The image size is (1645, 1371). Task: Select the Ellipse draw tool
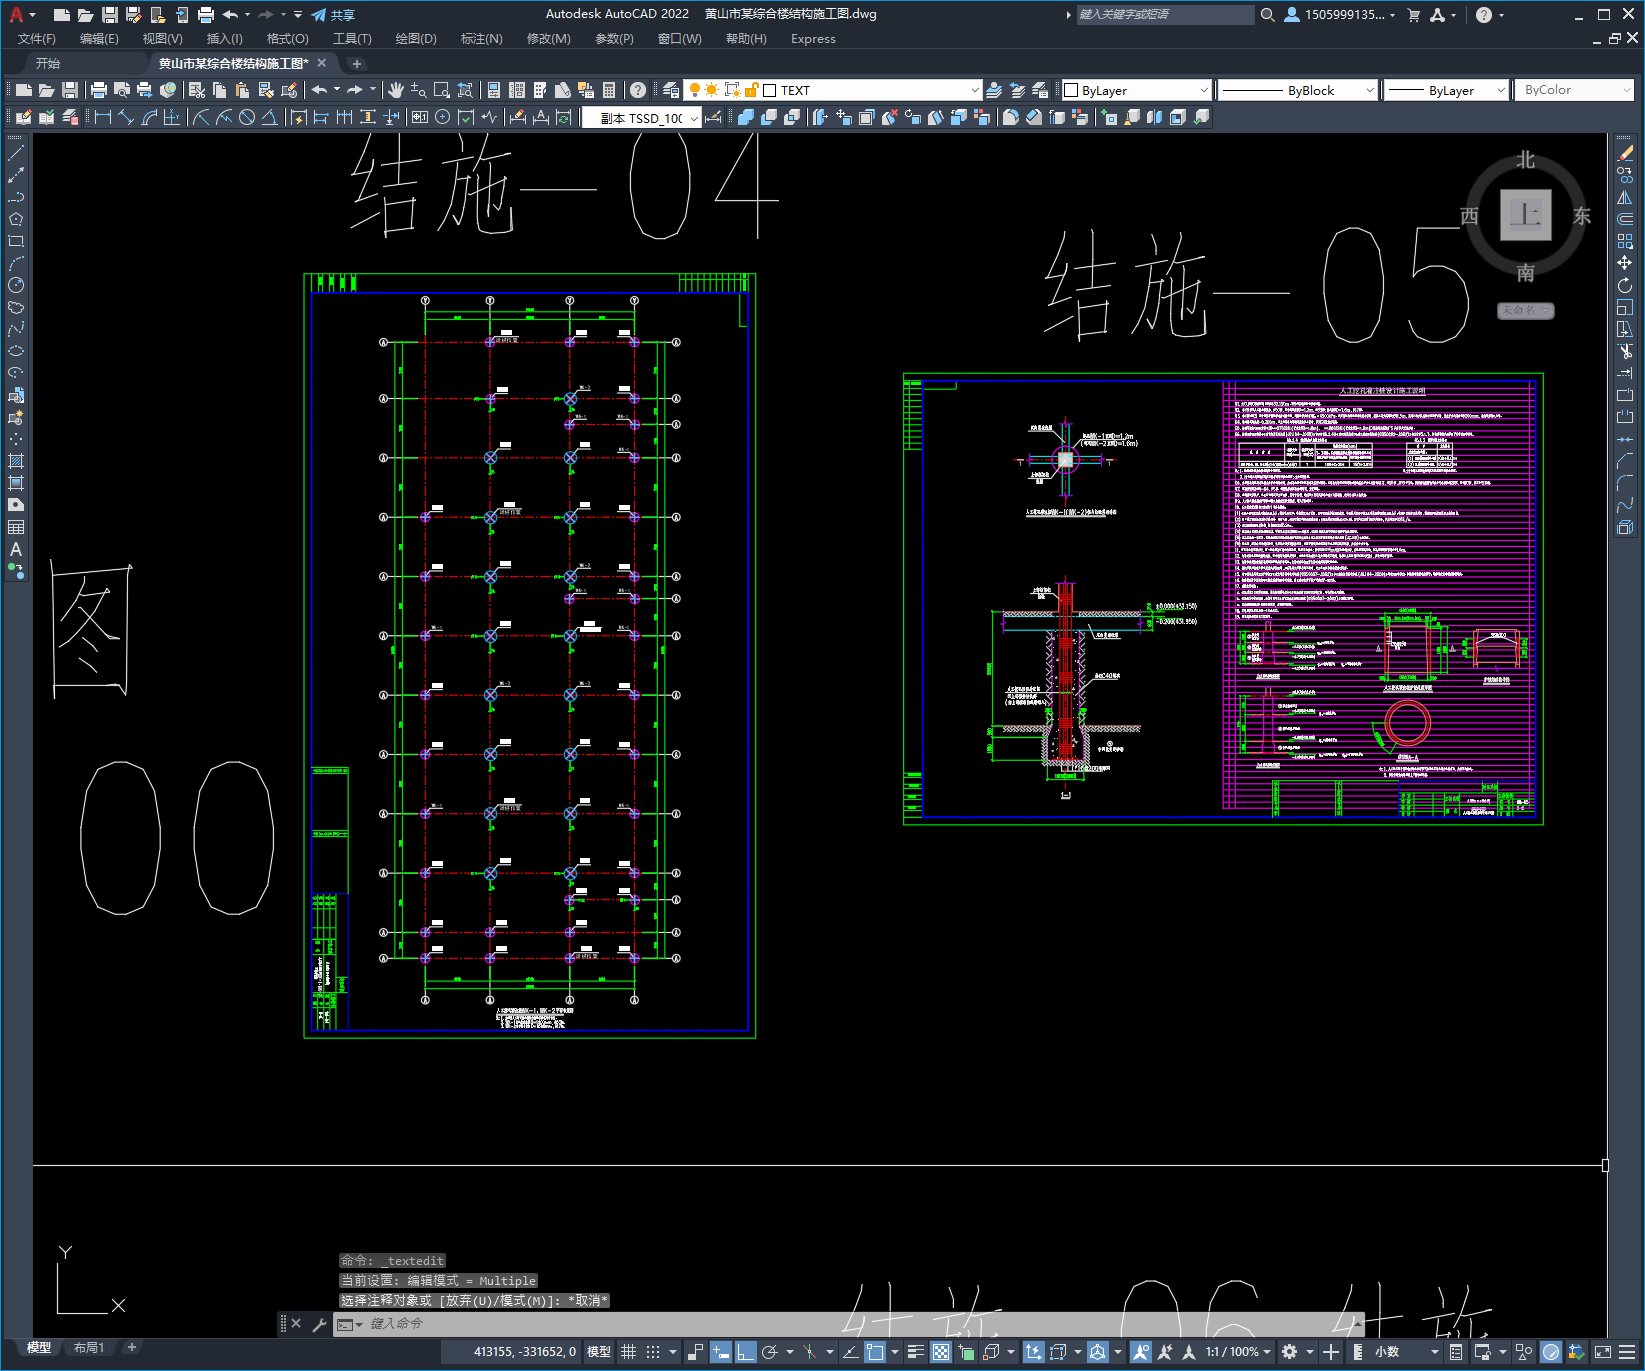tap(16, 351)
